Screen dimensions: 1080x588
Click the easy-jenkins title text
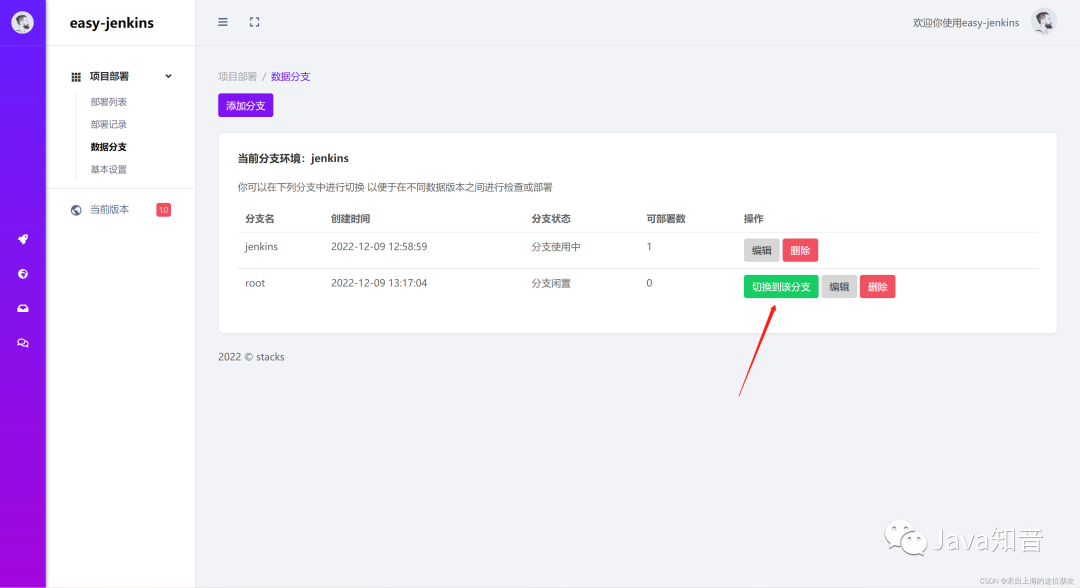pyautogui.click(x=112, y=23)
